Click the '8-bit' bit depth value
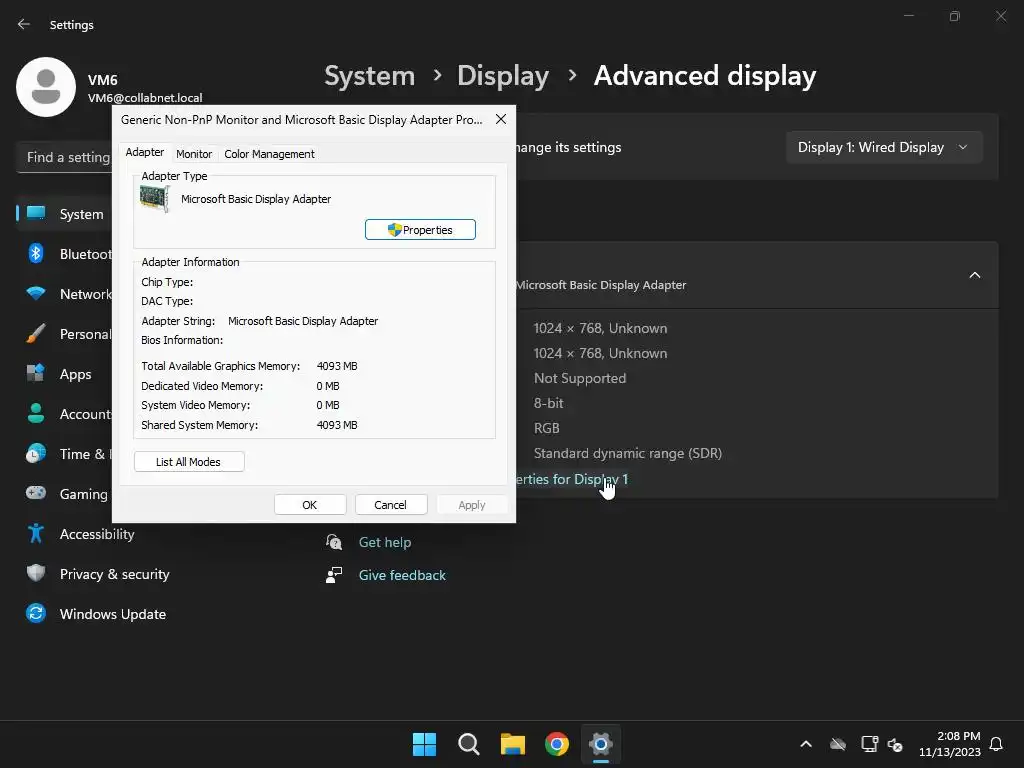This screenshot has width=1024, height=768. pos(549,403)
